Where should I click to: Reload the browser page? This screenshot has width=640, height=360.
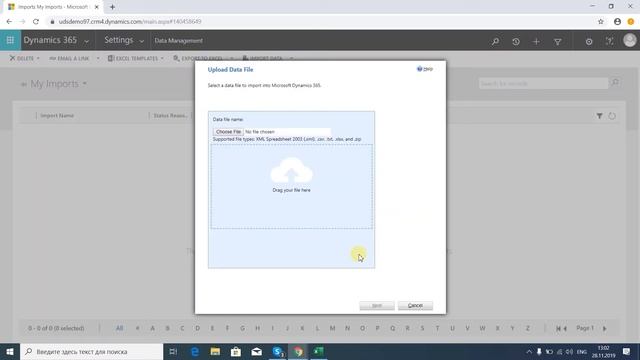pos(36,22)
